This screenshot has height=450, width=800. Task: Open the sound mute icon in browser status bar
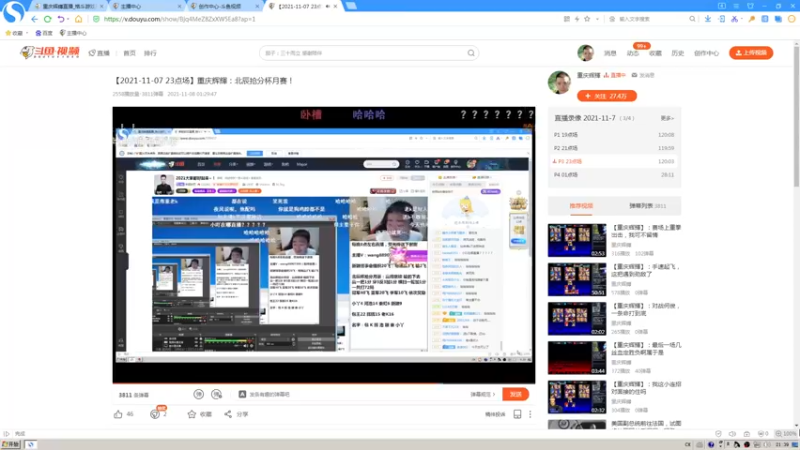[732, 434]
